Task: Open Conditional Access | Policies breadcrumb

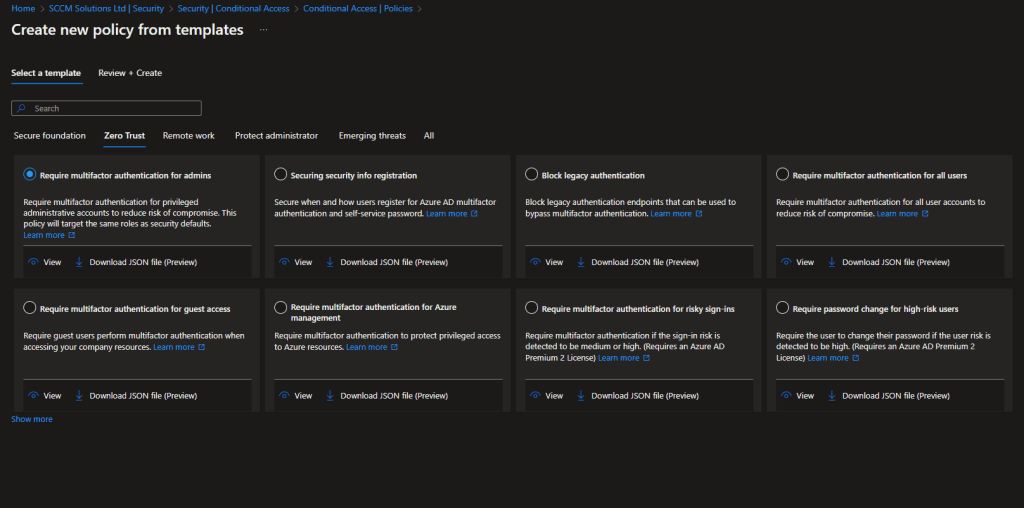Action: click(359, 9)
